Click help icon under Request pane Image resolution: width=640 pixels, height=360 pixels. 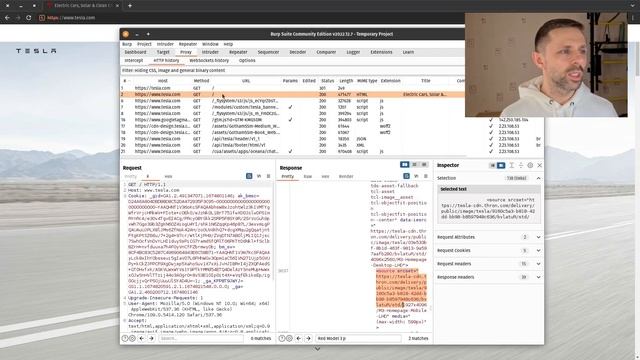click(125, 338)
